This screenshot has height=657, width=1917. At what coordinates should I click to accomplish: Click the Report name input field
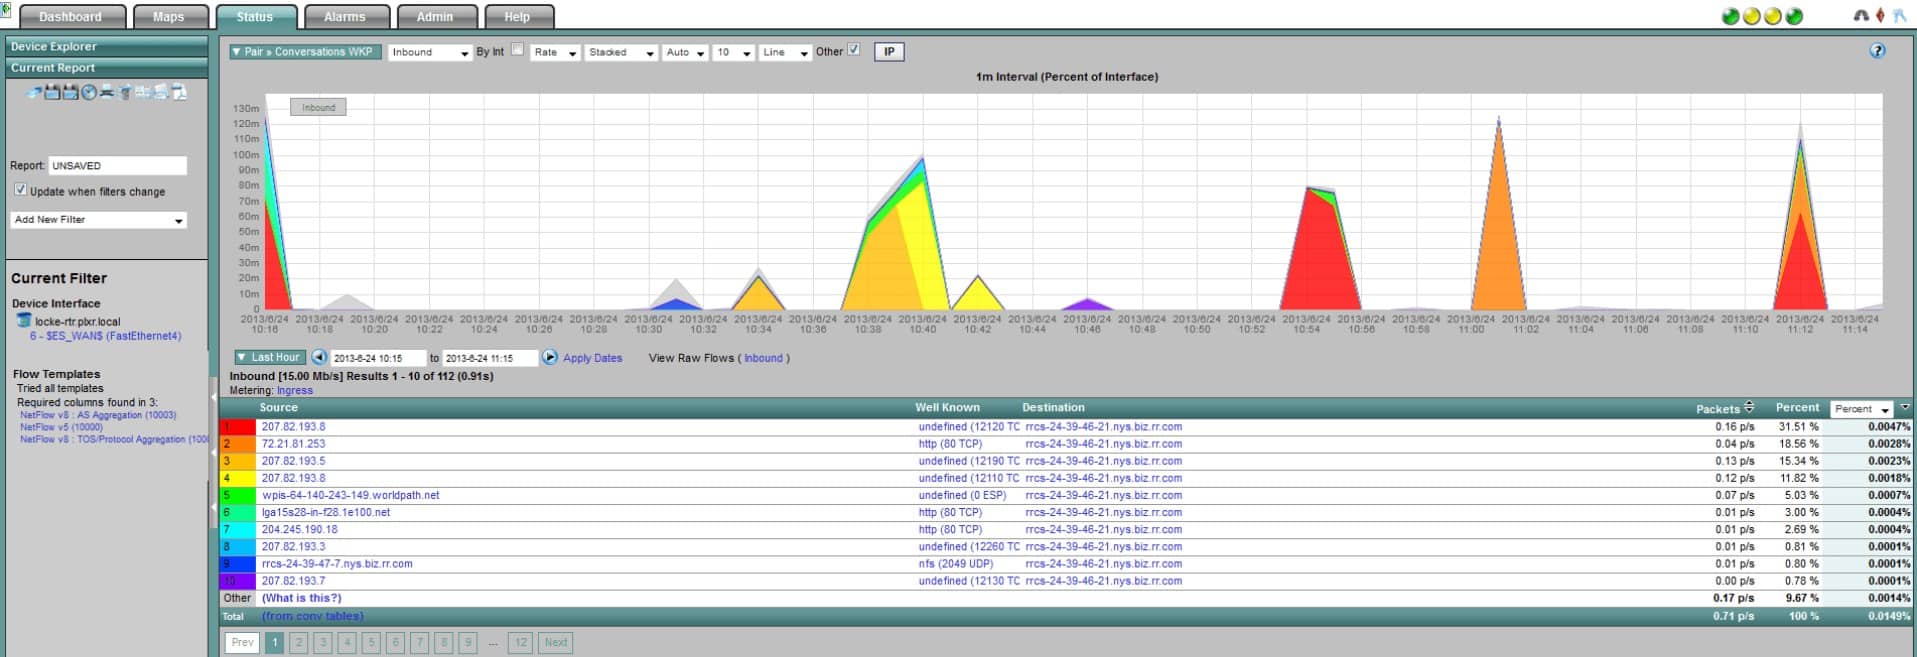coord(117,166)
